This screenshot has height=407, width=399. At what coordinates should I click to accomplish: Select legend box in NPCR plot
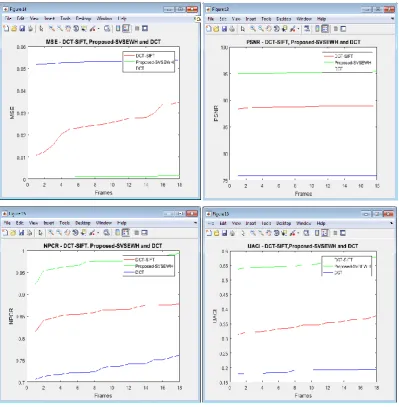coord(149,266)
